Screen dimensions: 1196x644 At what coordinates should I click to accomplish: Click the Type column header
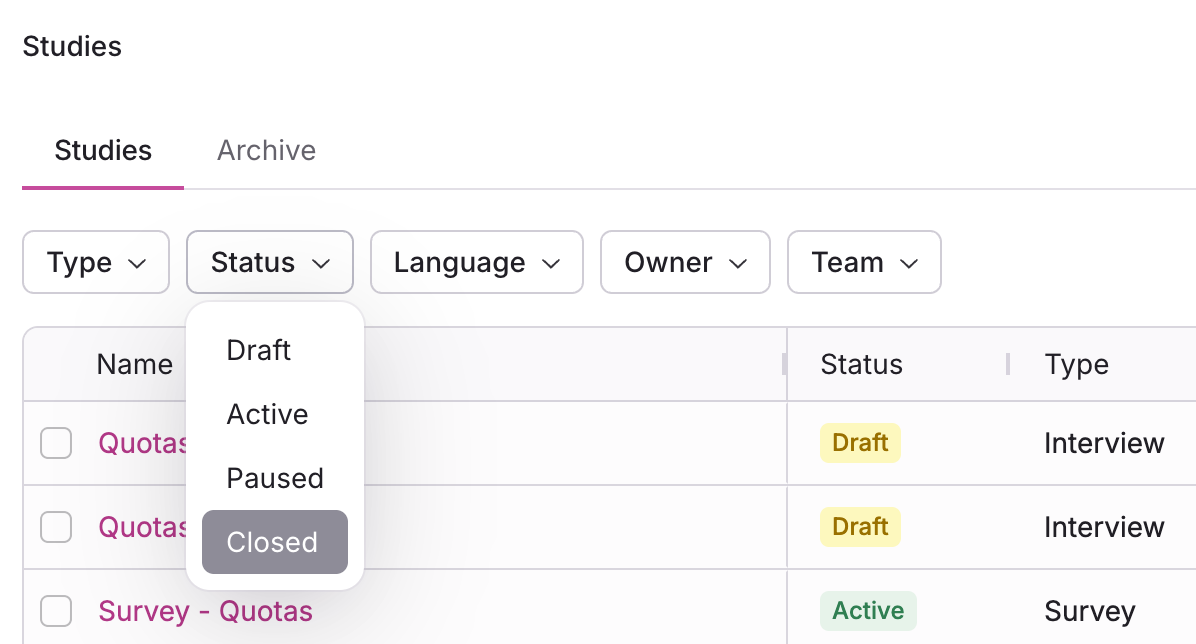click(1076, 364)
